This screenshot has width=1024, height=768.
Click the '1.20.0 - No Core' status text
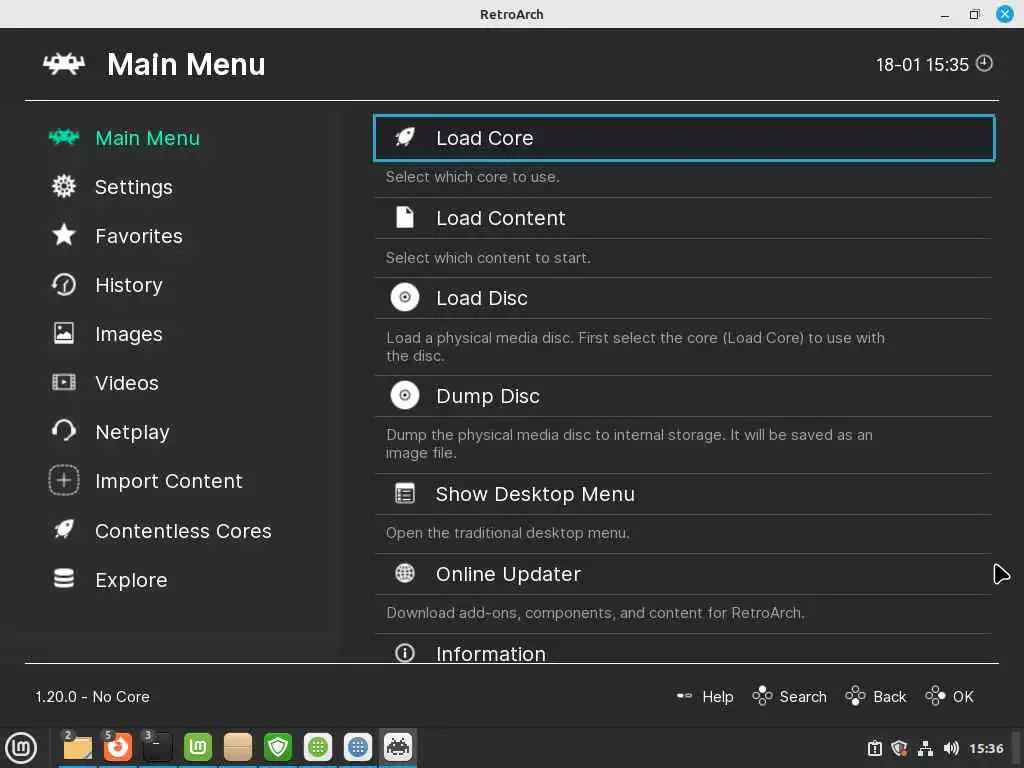coord(92,697)
